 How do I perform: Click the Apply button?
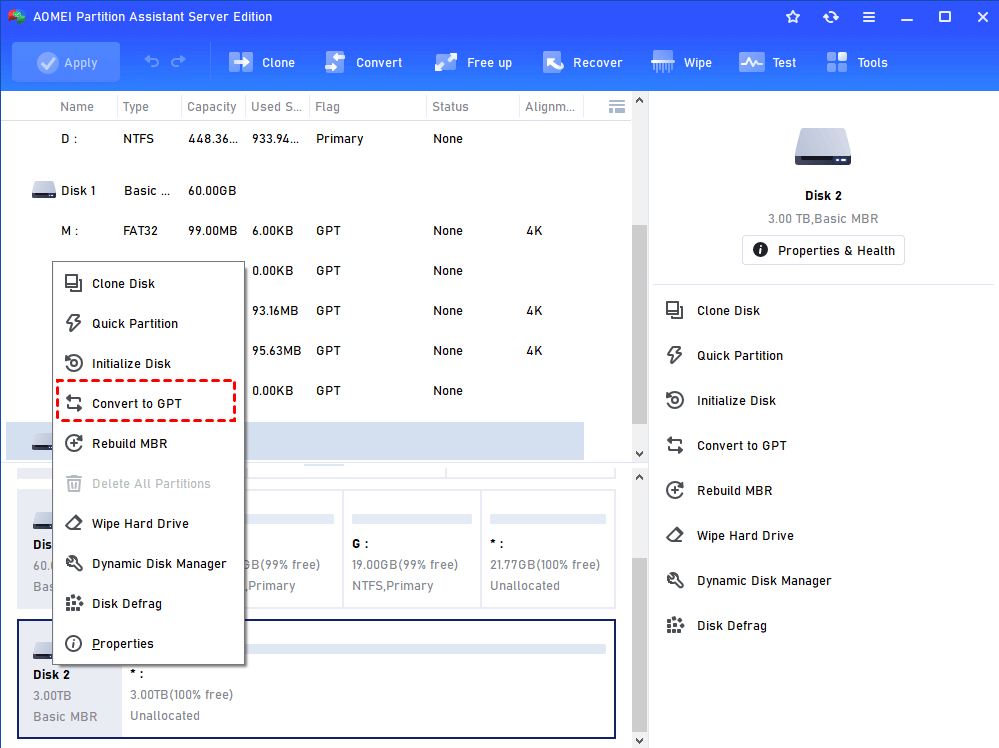(66, 62)
